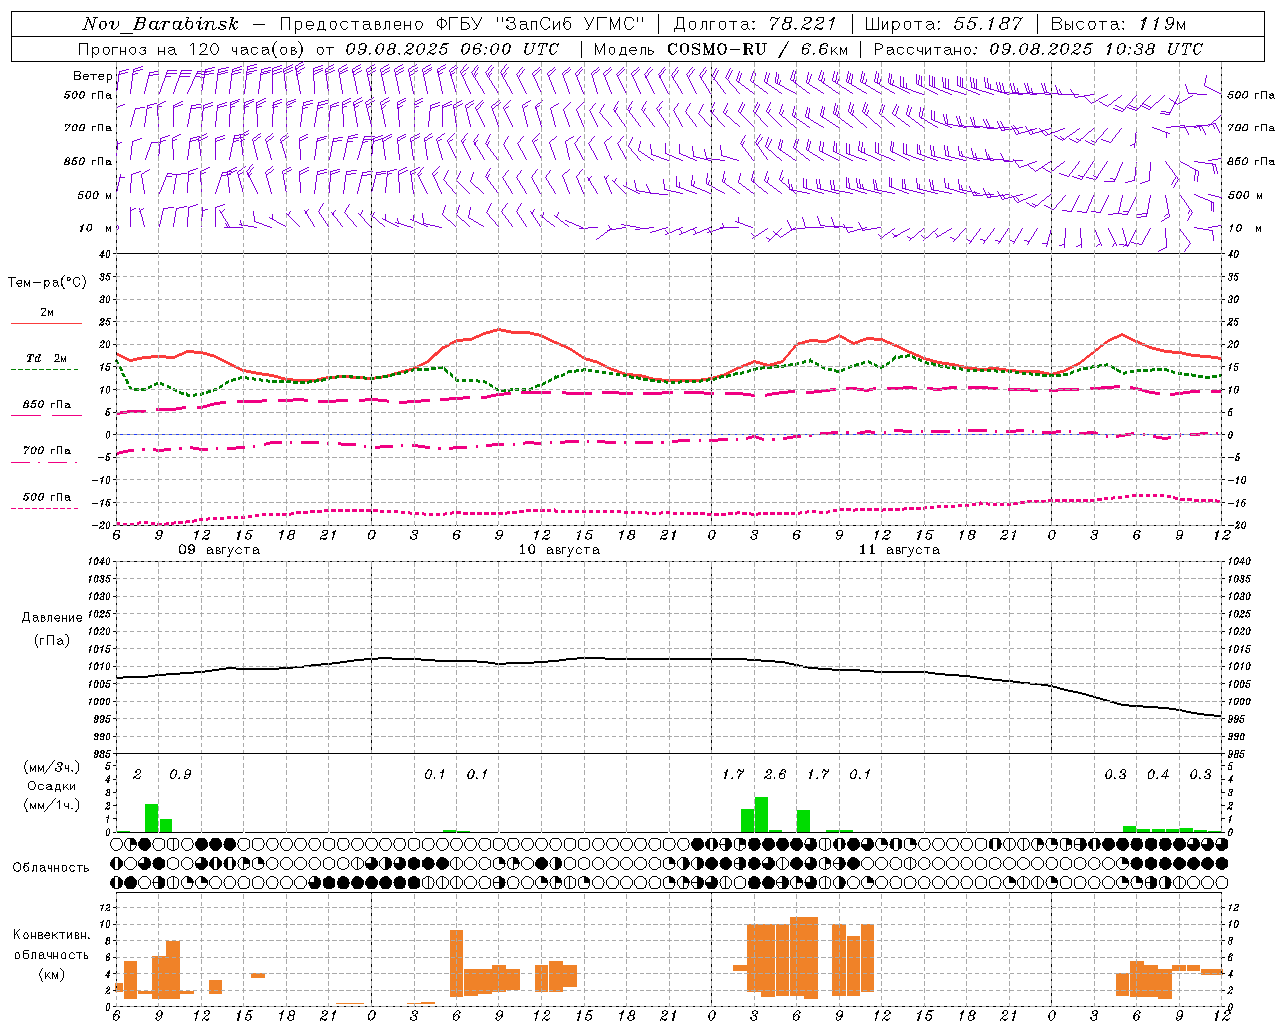Click the (мм/3ч.) precipitation units label
The image size is (1280, 1024).
pos(51,767)
